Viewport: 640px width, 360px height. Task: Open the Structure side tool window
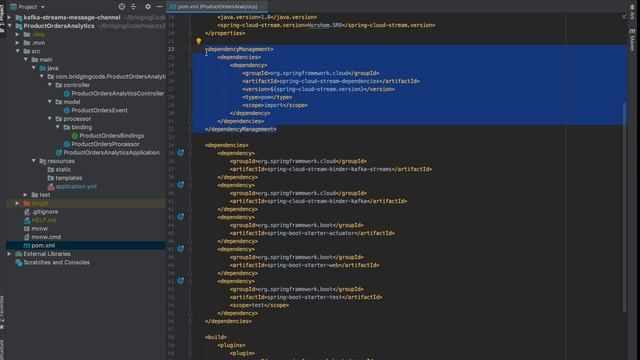2,349
